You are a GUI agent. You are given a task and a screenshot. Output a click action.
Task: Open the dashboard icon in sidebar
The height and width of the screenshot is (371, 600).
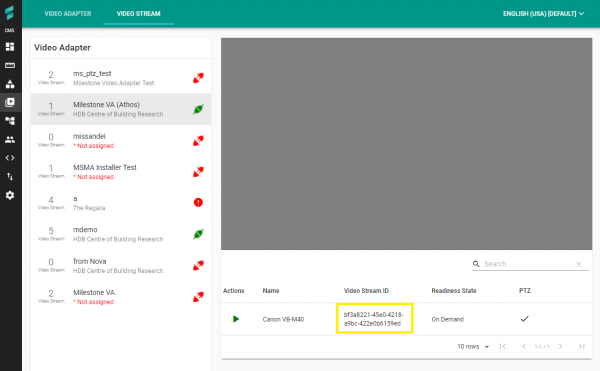[x=10, y=47]
